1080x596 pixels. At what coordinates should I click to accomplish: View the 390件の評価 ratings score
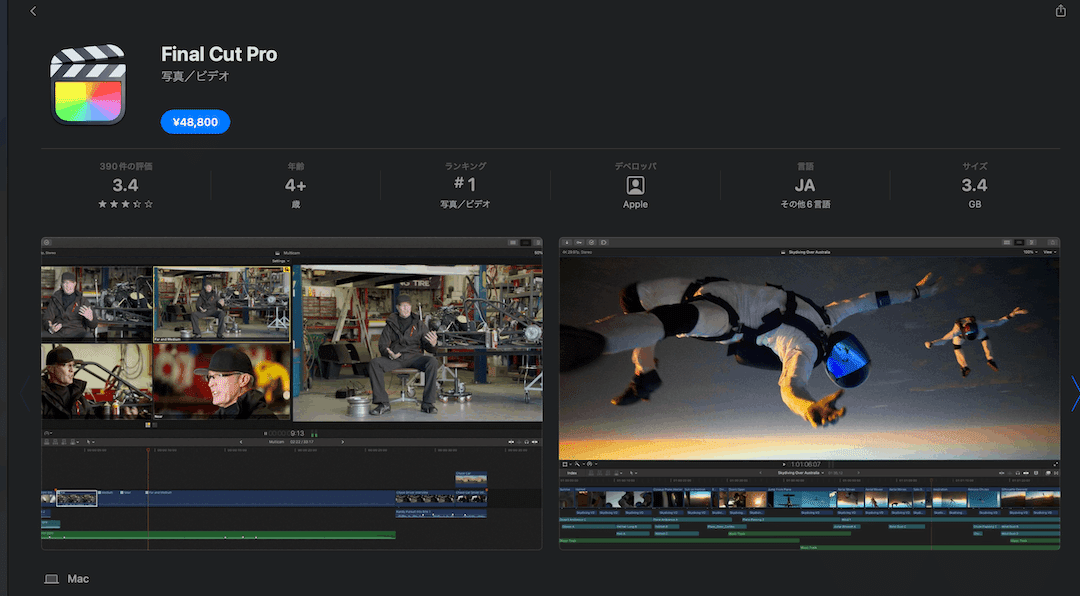click(125, 185)
